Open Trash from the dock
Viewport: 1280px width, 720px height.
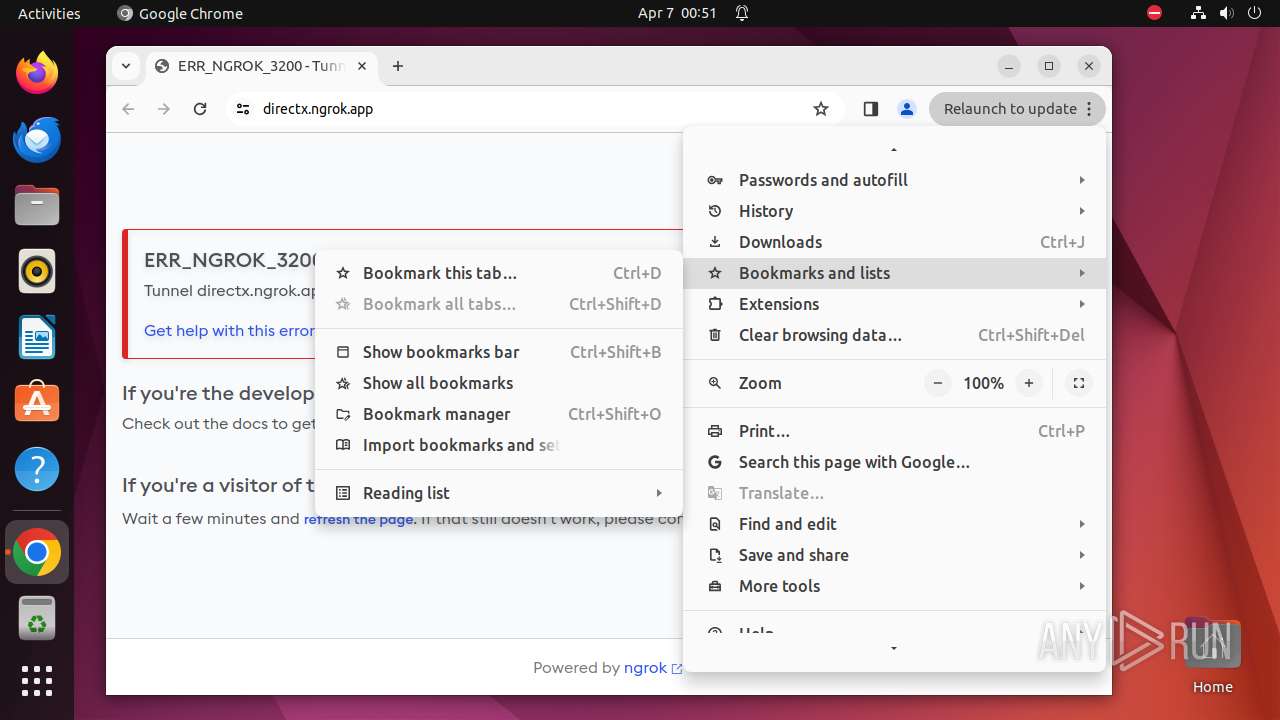pyautogui.click(x=37, y=618)
